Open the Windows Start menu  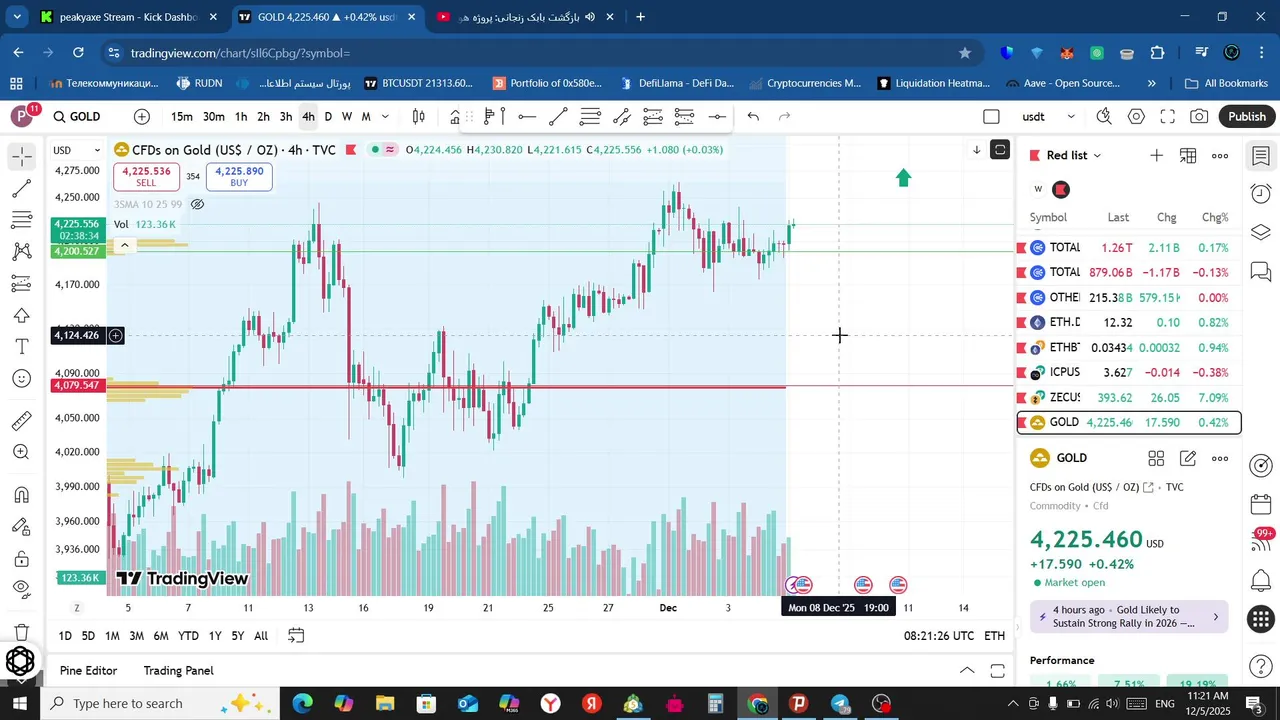coord(20,703)
